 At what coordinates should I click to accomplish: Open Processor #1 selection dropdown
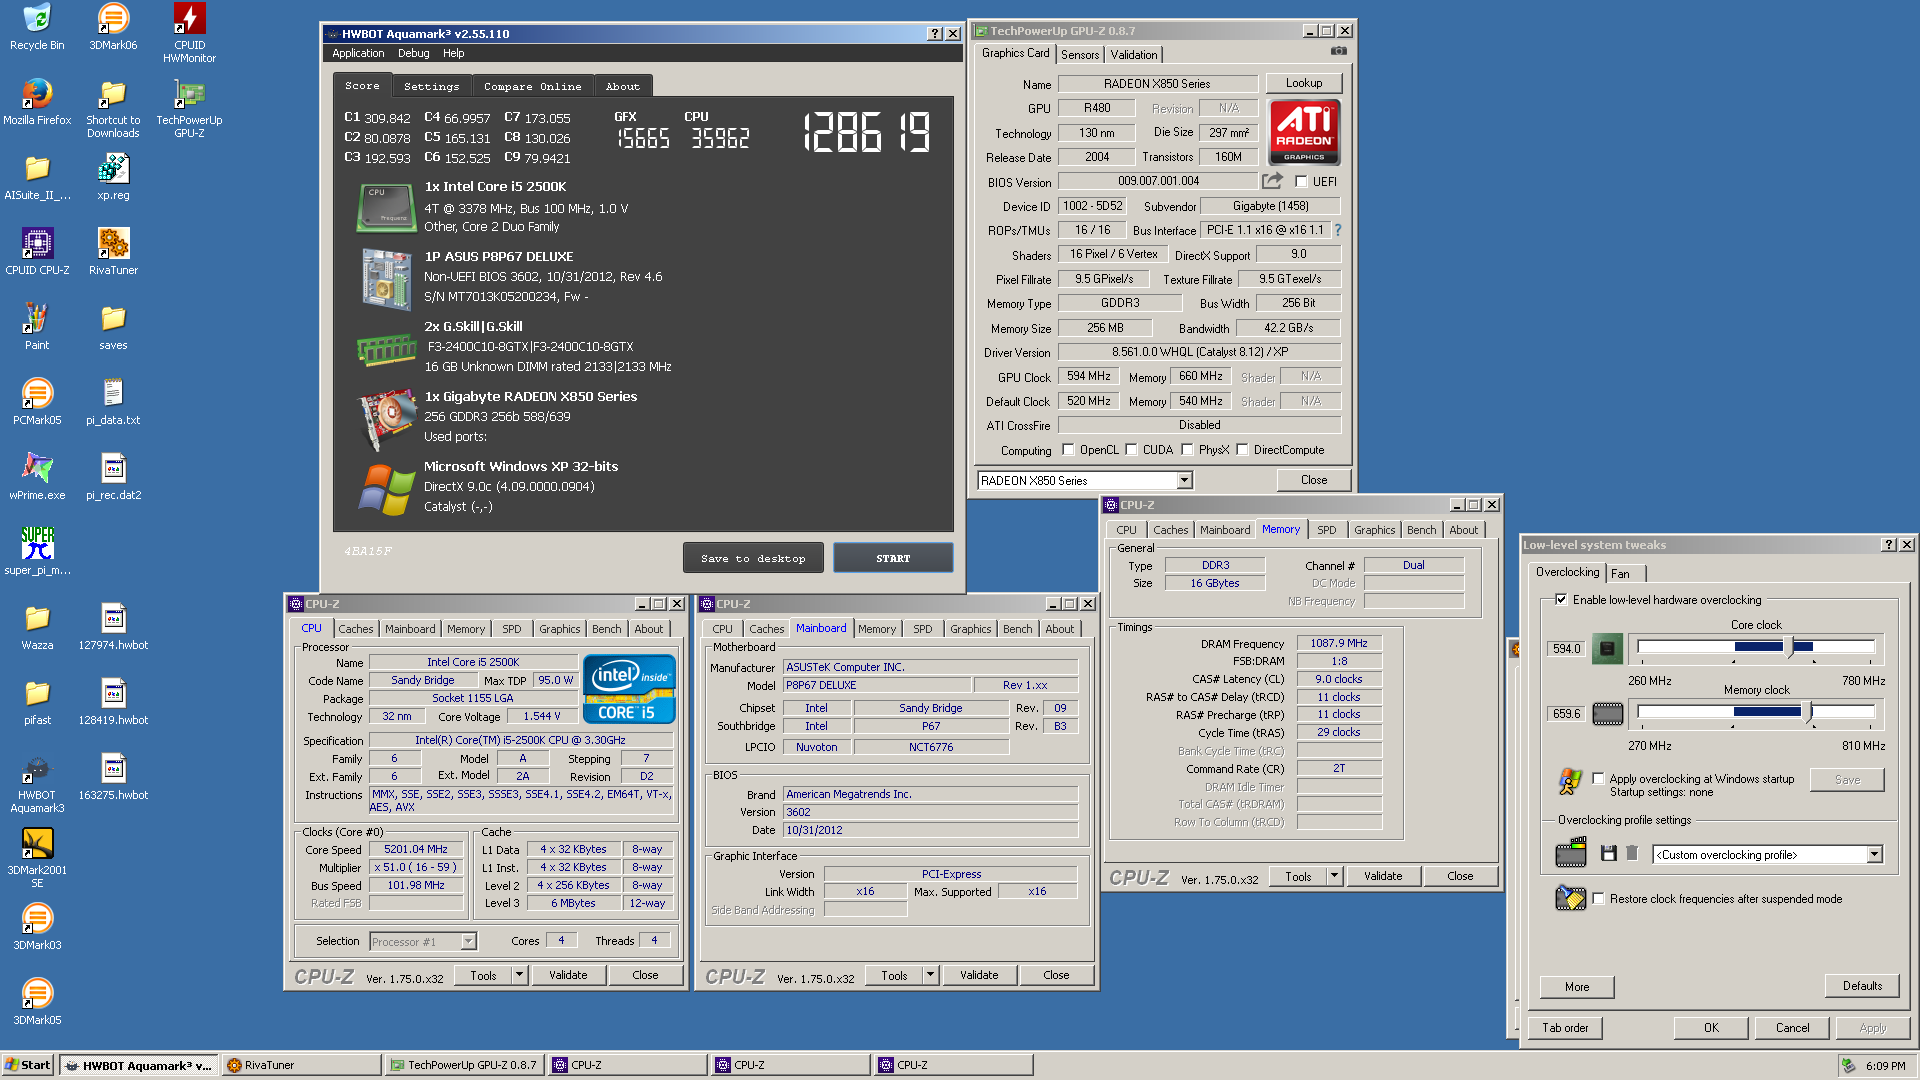tap(468, 941)
